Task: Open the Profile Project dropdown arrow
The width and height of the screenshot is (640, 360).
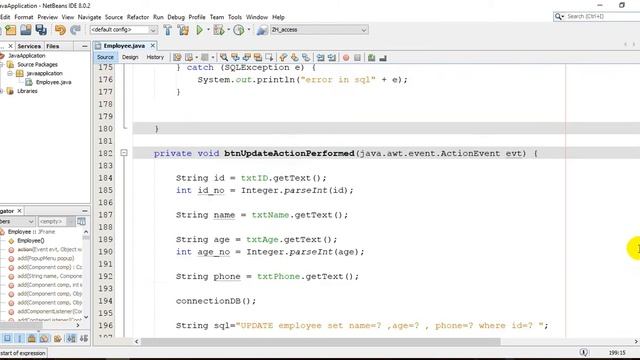Action: coord(249,30)
